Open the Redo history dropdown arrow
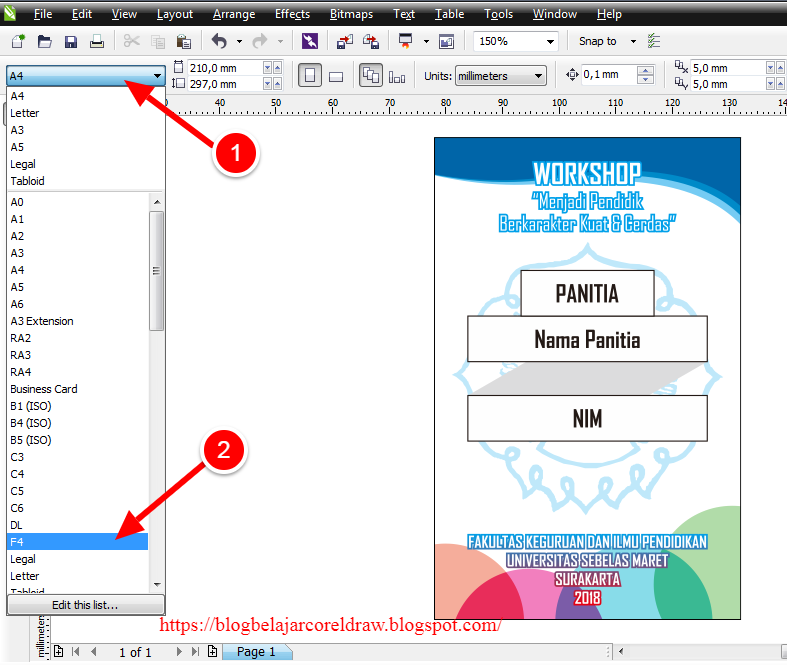 click(x=281, y=42)
